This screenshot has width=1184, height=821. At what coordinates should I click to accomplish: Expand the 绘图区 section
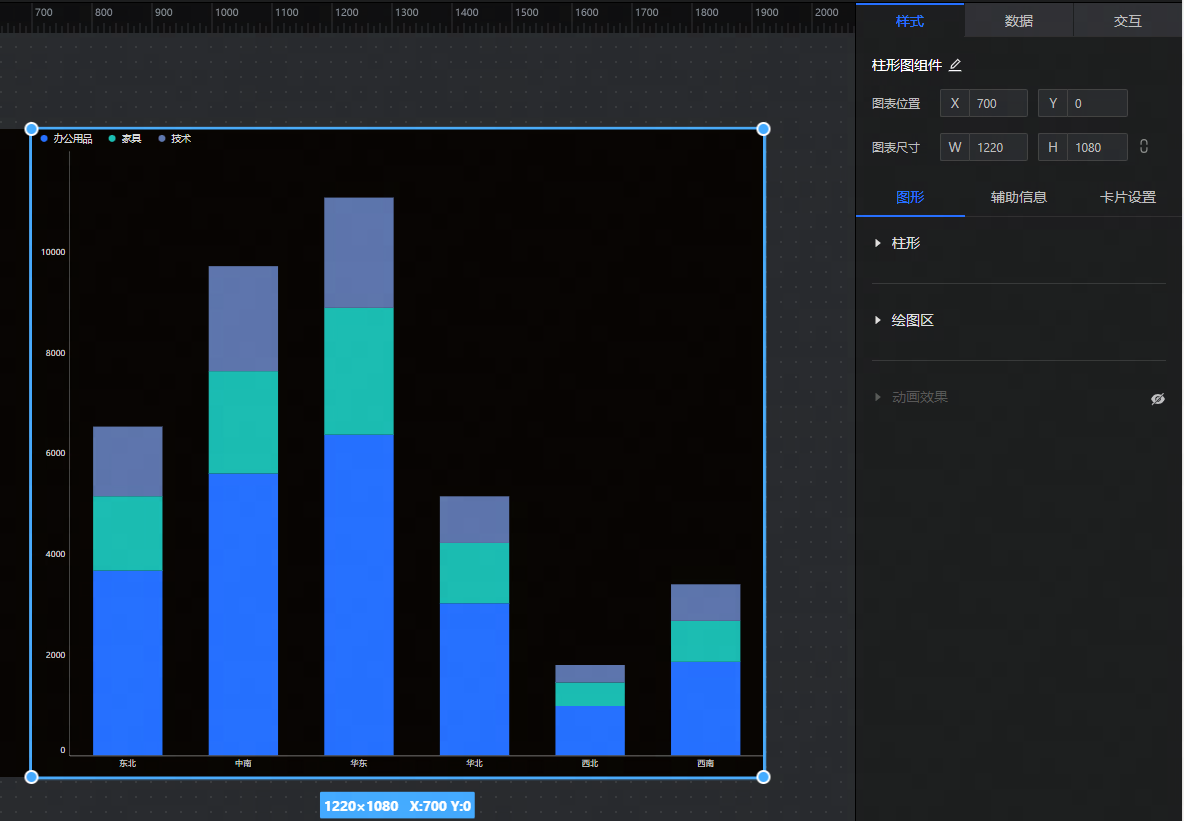878,321
